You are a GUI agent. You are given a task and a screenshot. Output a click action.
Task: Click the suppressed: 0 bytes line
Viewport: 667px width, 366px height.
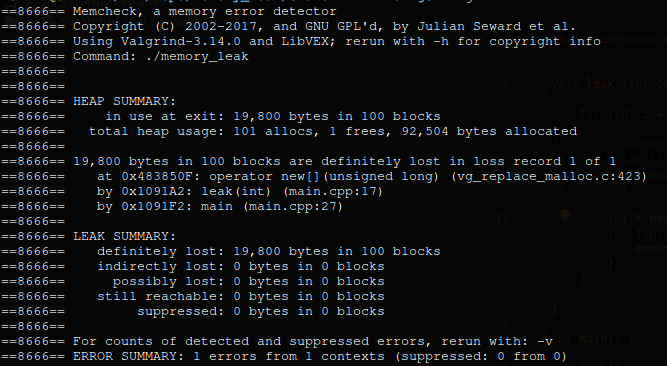[261, 312]
